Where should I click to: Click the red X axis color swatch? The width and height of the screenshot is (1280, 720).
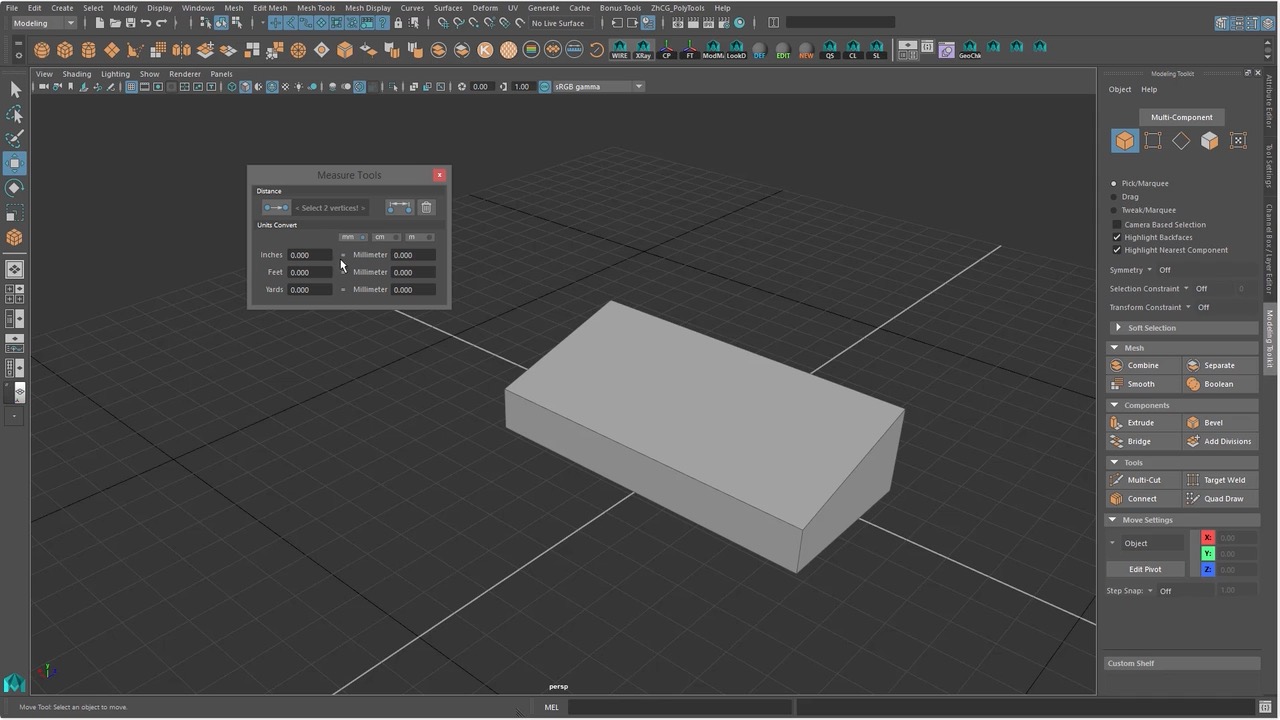tap(1207, 537)
